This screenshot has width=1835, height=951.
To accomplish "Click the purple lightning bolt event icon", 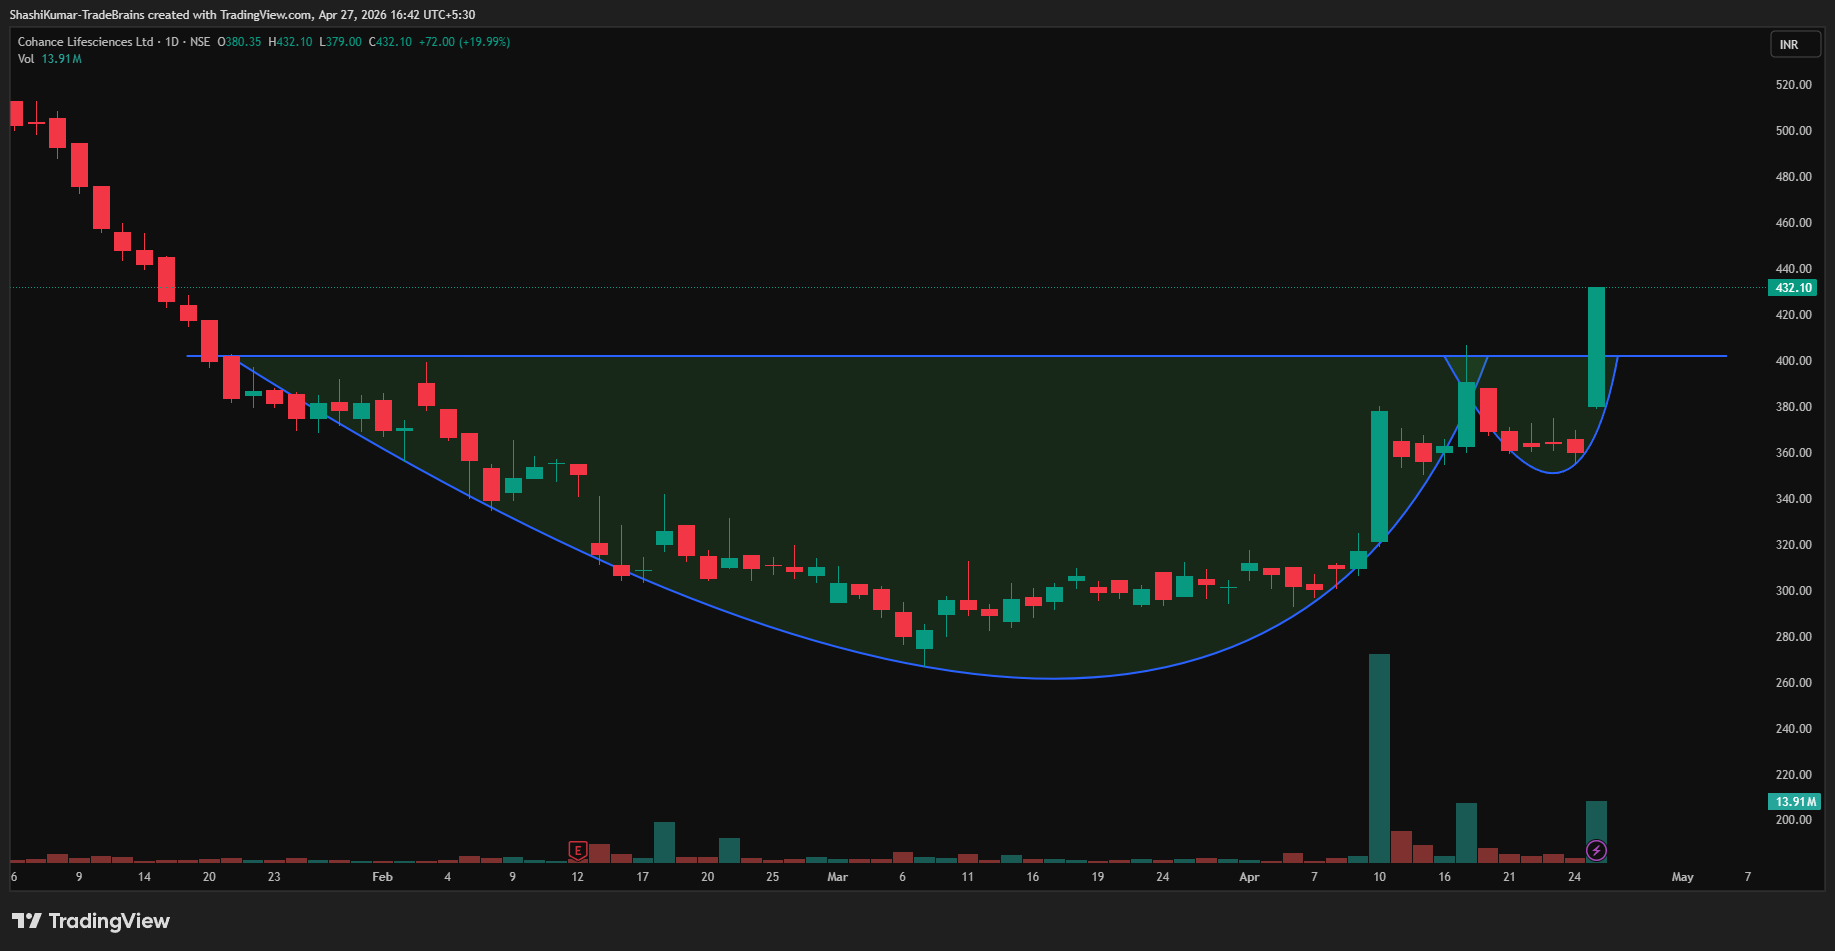I will (1596, 851).
